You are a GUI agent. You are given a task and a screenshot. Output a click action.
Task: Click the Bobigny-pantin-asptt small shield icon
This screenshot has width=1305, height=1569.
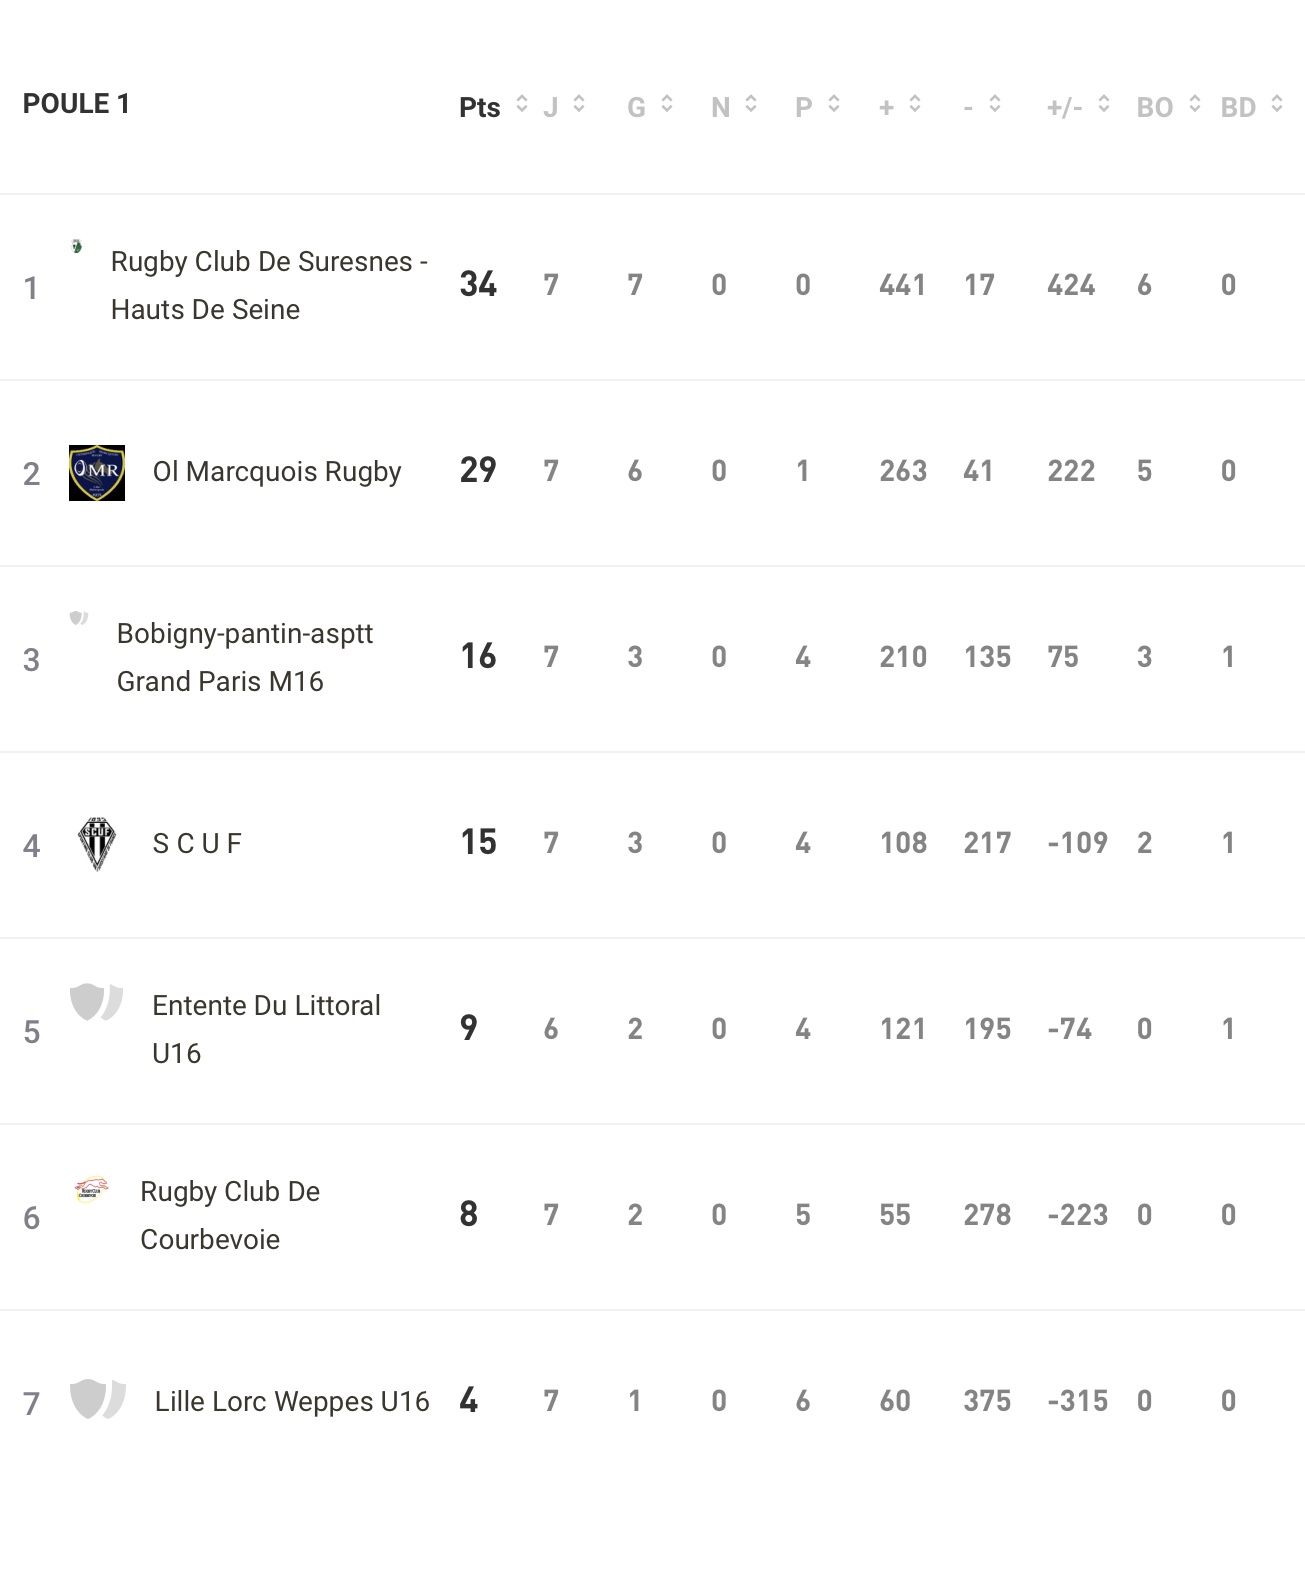pyautogui.click(x=79, y=618)
